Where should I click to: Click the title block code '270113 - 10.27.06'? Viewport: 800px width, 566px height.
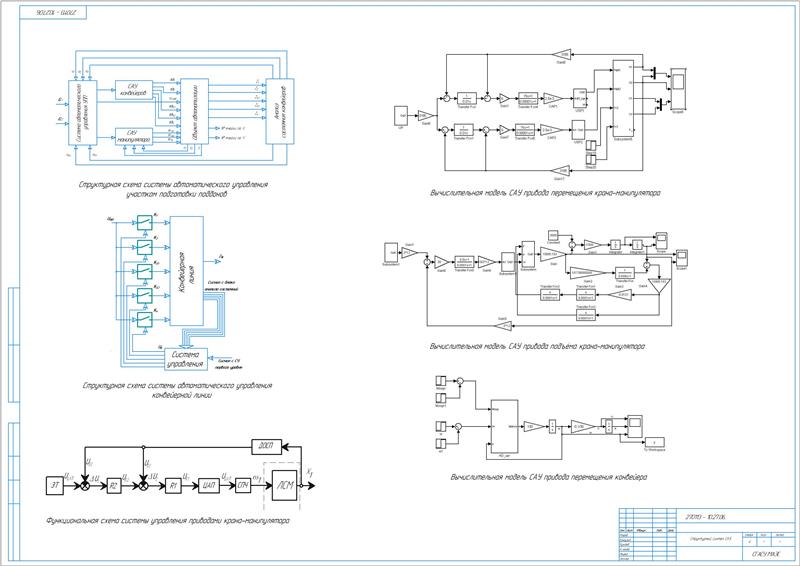click(x=707, y=518)
